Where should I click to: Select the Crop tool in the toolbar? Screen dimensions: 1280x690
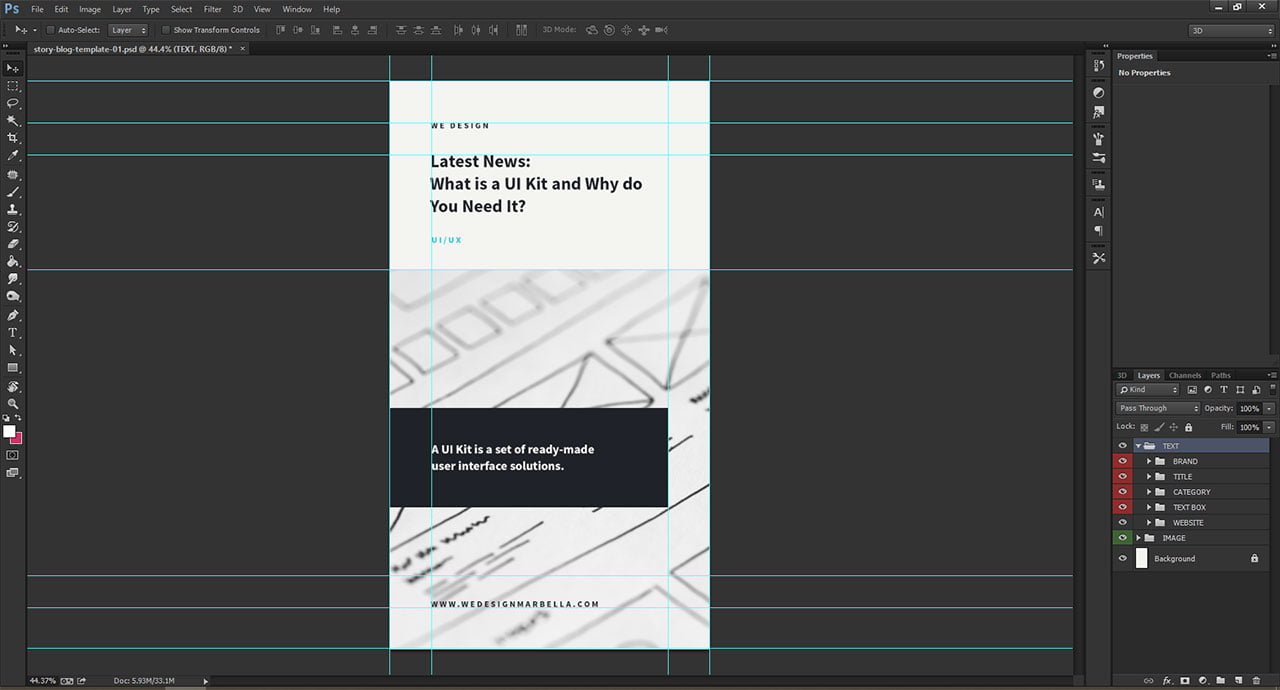pyautogui.click(x=13, y=138)
